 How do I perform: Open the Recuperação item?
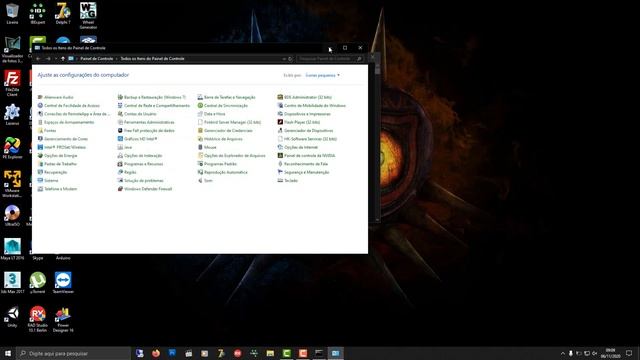tap(52, 172)
